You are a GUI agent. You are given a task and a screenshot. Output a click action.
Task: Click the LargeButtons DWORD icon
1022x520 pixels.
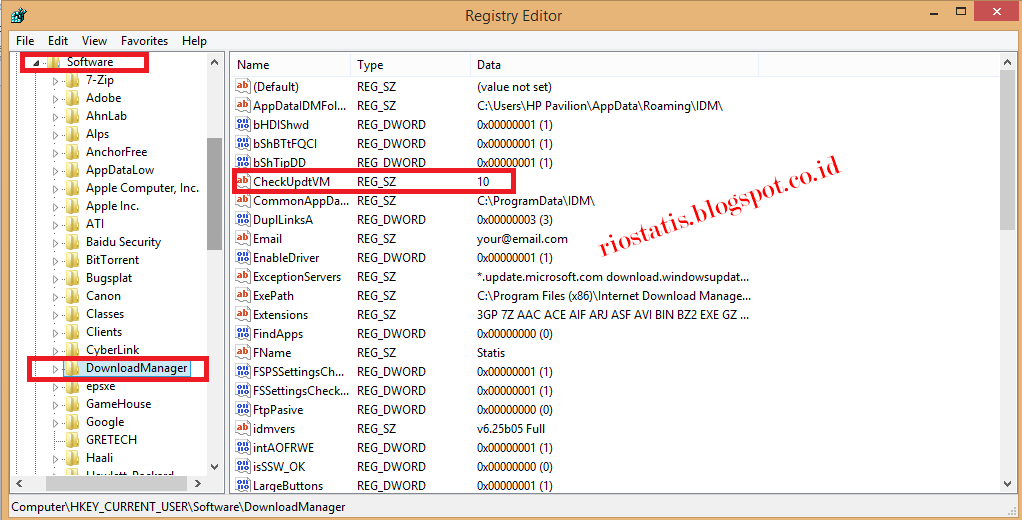[242, 485]
